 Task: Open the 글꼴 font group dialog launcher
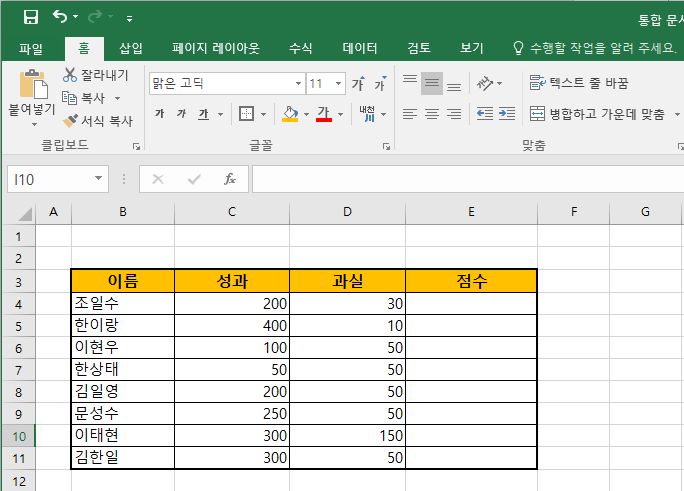386,147
